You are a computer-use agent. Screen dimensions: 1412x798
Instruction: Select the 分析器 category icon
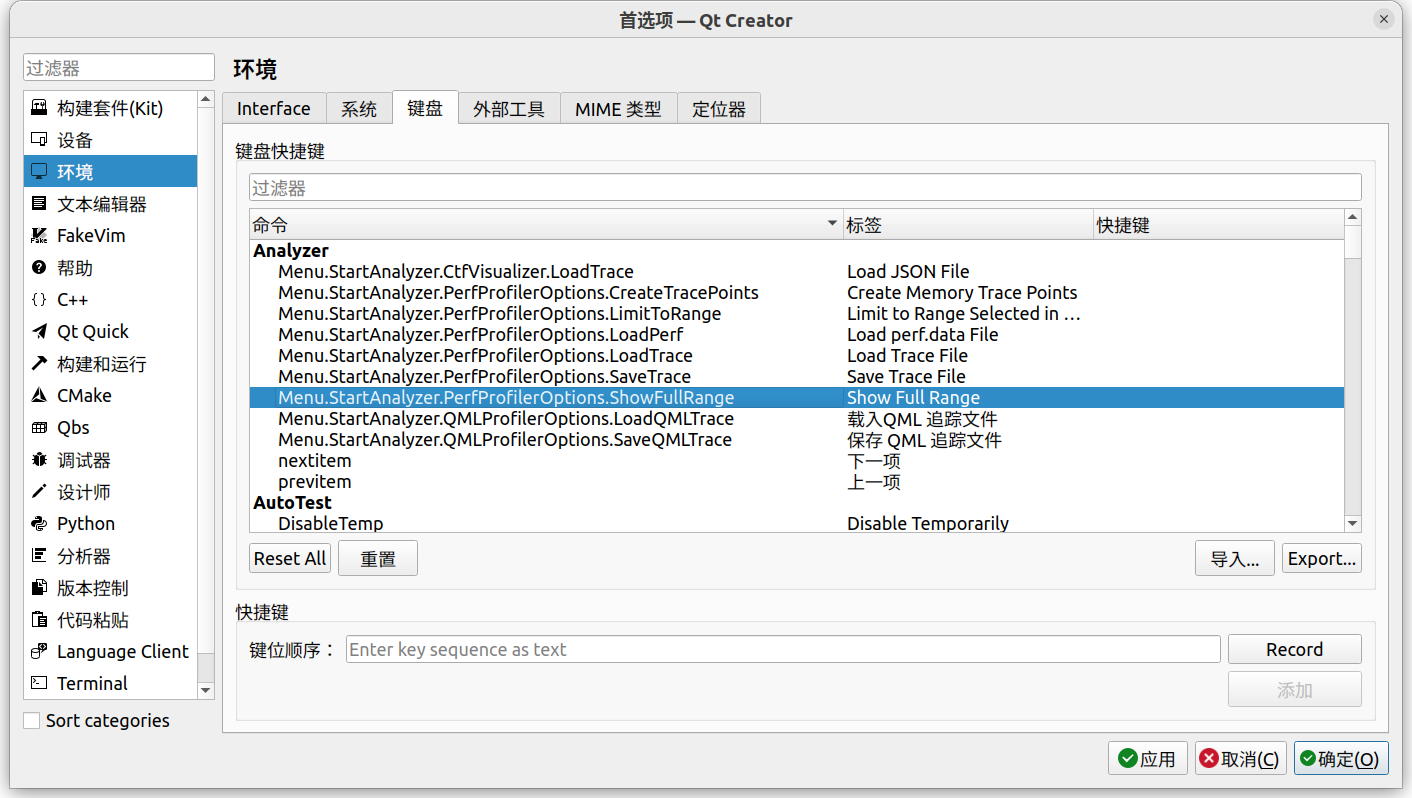pyautogui.click(x=39, y=556)
